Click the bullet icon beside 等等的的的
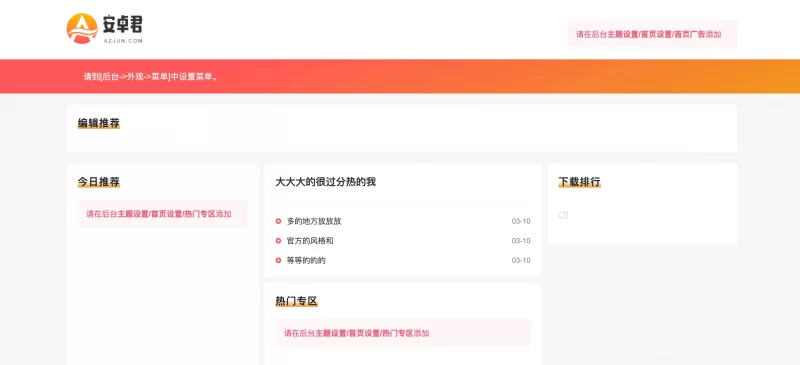The image size is (800, 365). coord(278,260)
